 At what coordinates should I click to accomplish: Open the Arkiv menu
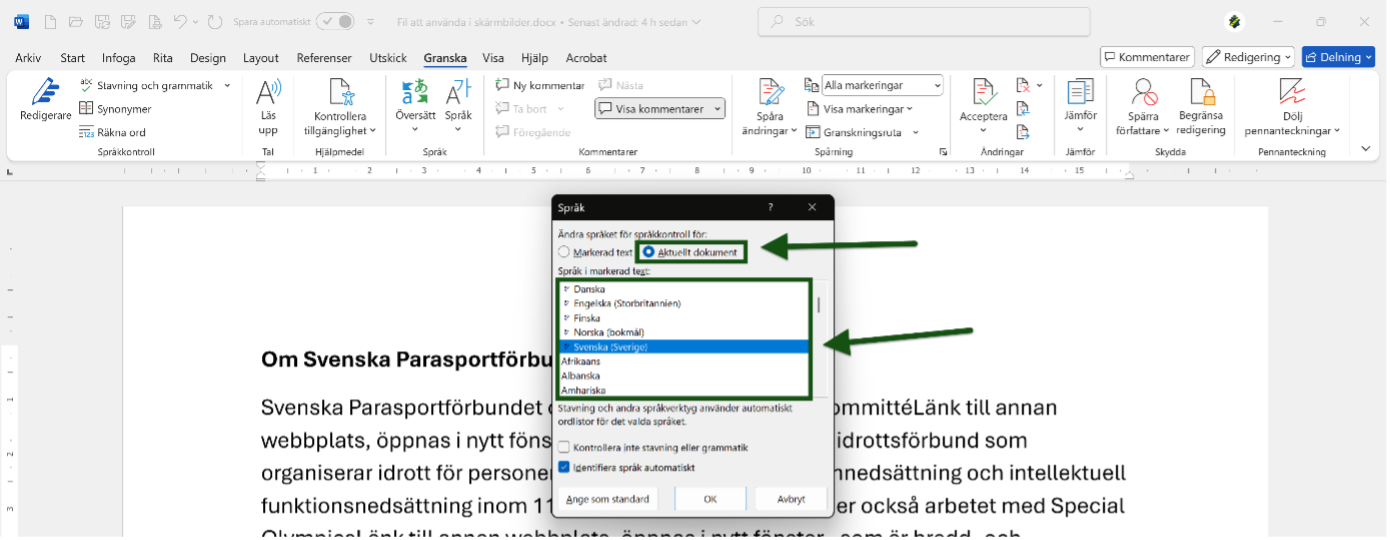(28, 58)
